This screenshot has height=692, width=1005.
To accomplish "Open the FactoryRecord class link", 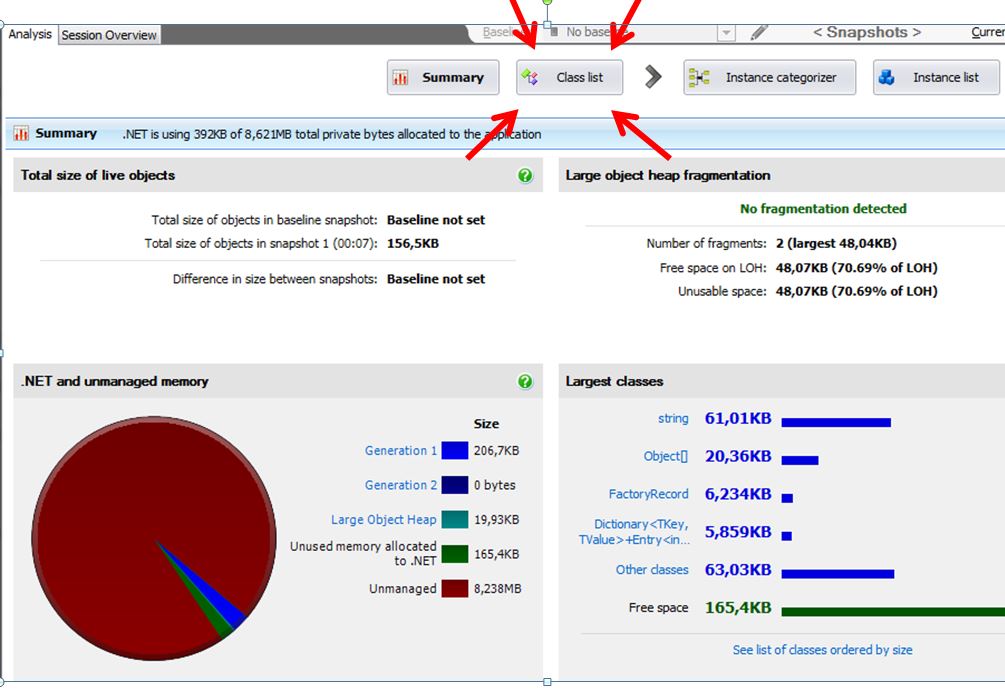I will coord(649,494).
